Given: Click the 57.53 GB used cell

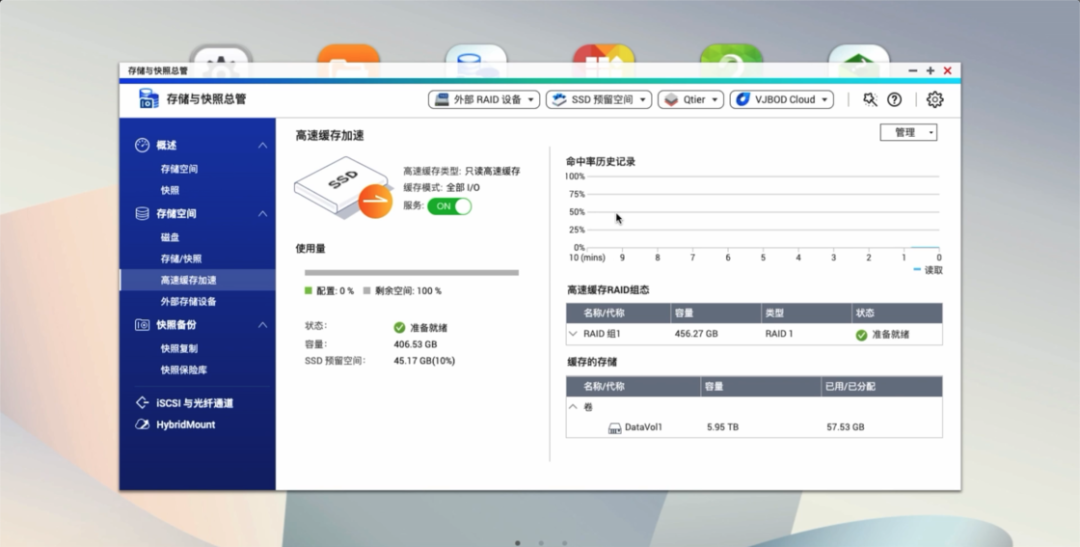Looking at the screenshot, I should click(x=845, y=427).
